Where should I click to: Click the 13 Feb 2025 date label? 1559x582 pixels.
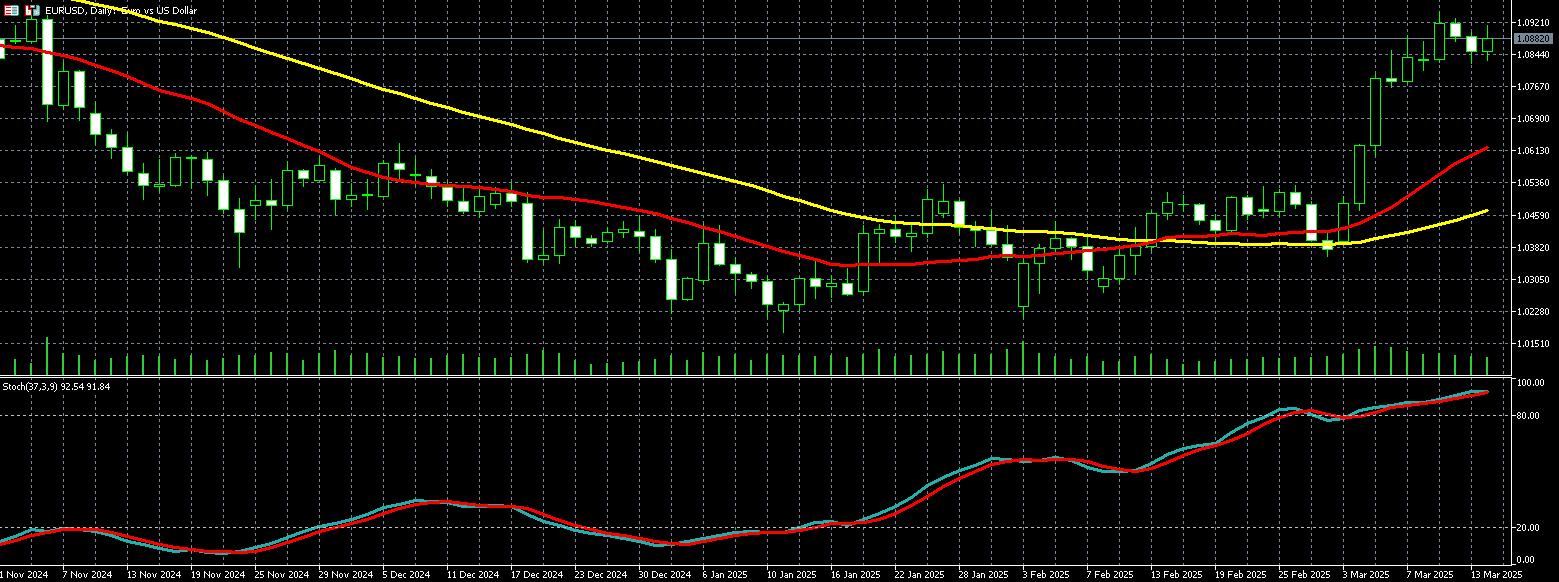pos(1176,575)
